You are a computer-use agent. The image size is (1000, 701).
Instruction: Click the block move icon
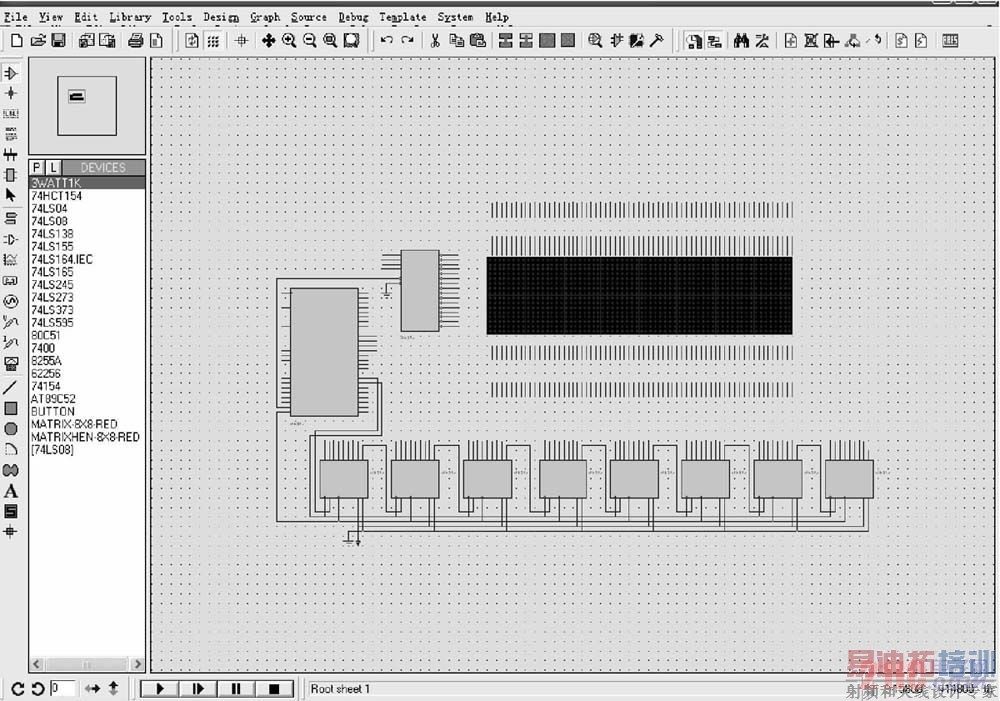[x=526, y=41]
